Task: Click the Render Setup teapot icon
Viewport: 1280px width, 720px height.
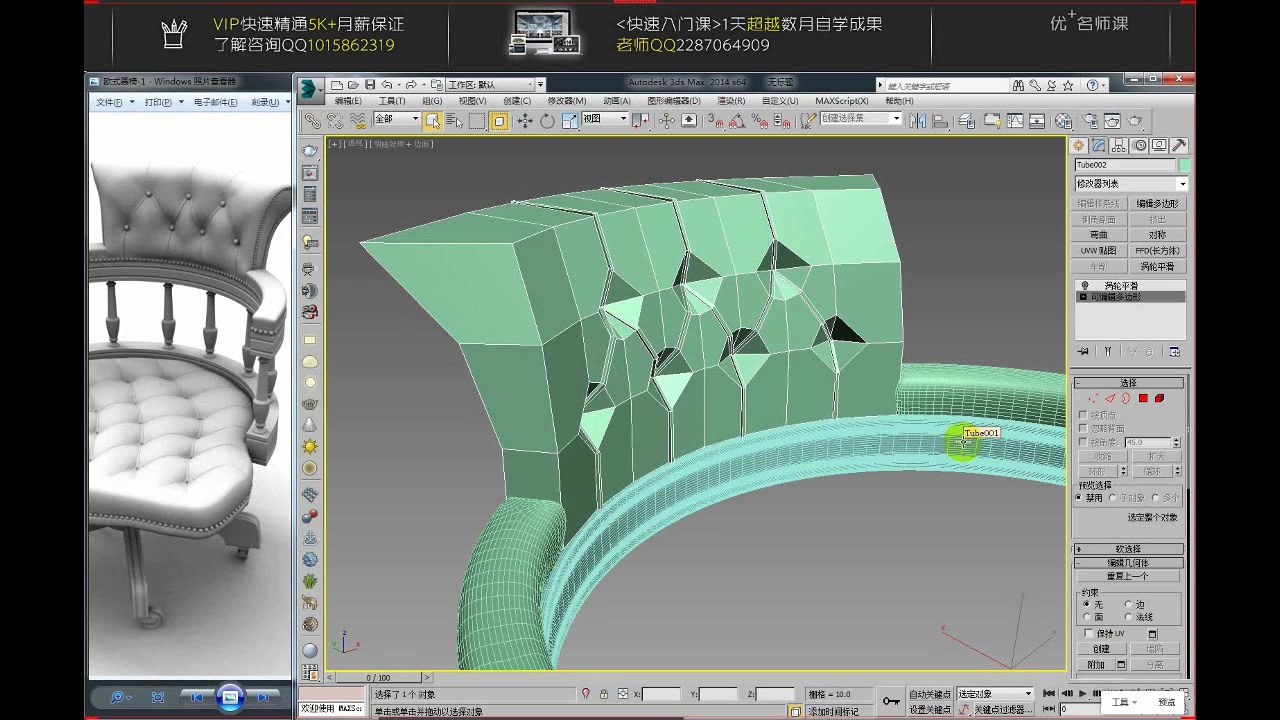Action: tap(1089, 120)
